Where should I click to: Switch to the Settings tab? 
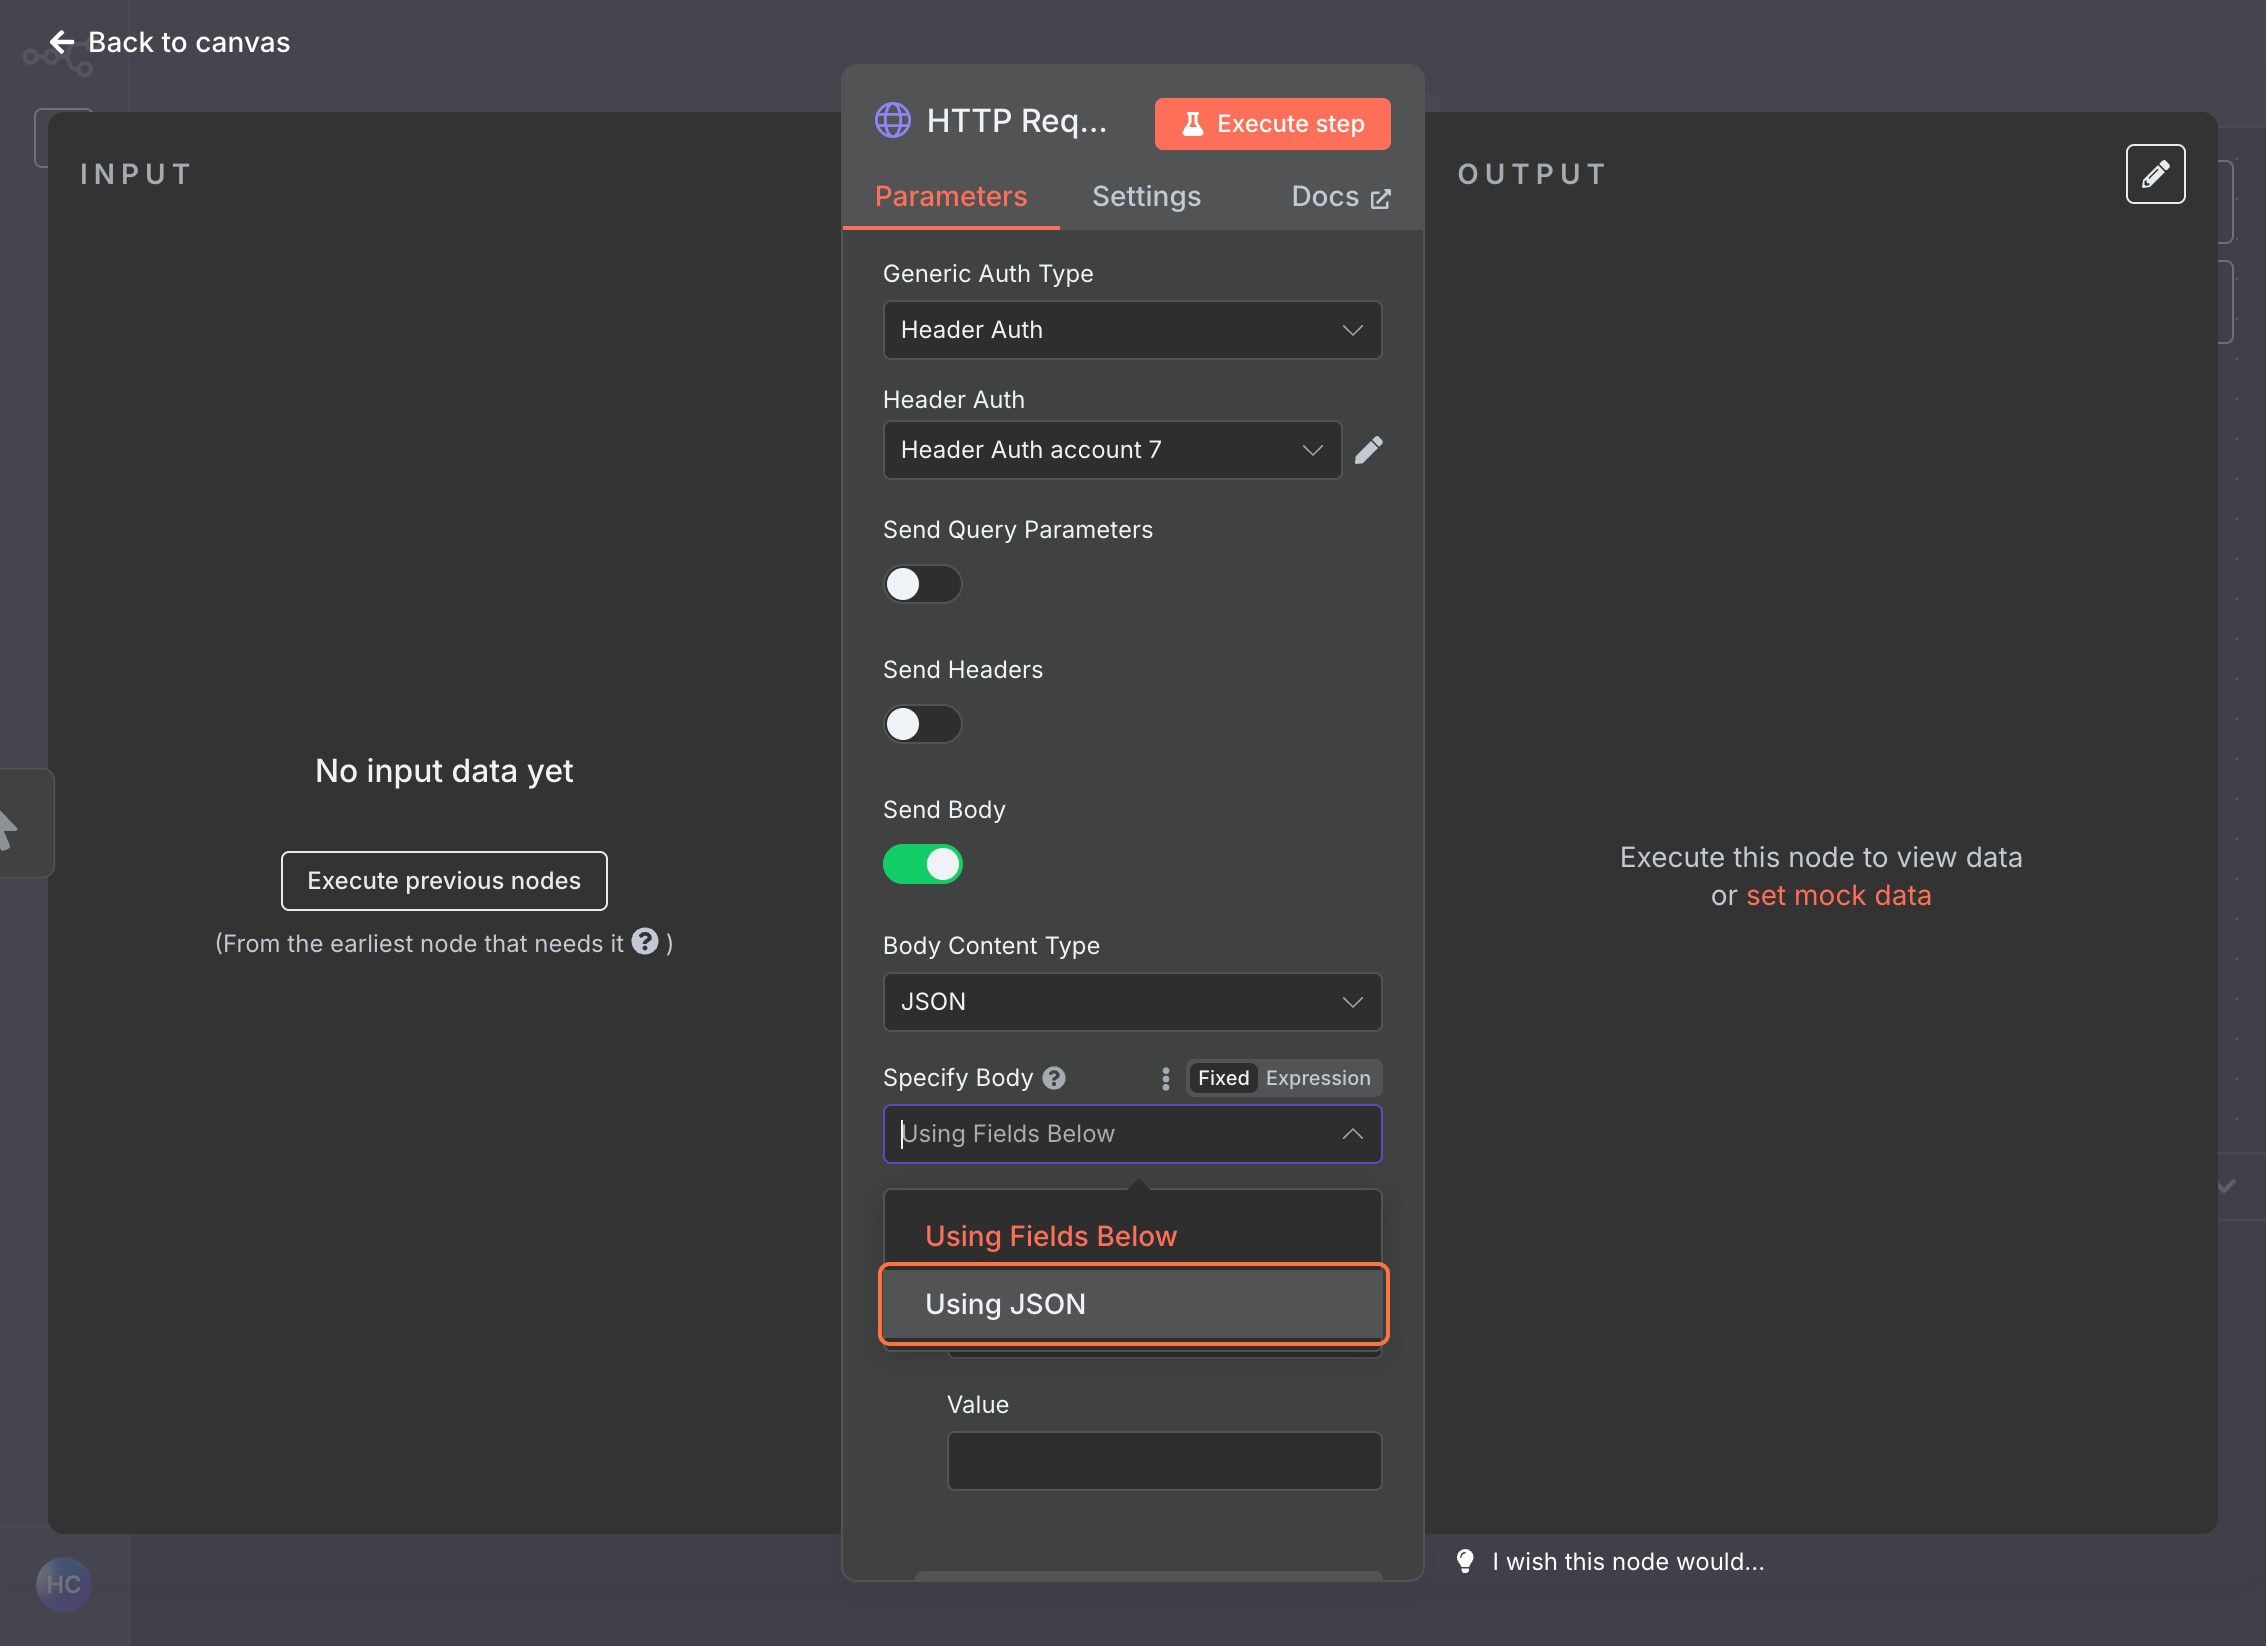pos(1146,197)
